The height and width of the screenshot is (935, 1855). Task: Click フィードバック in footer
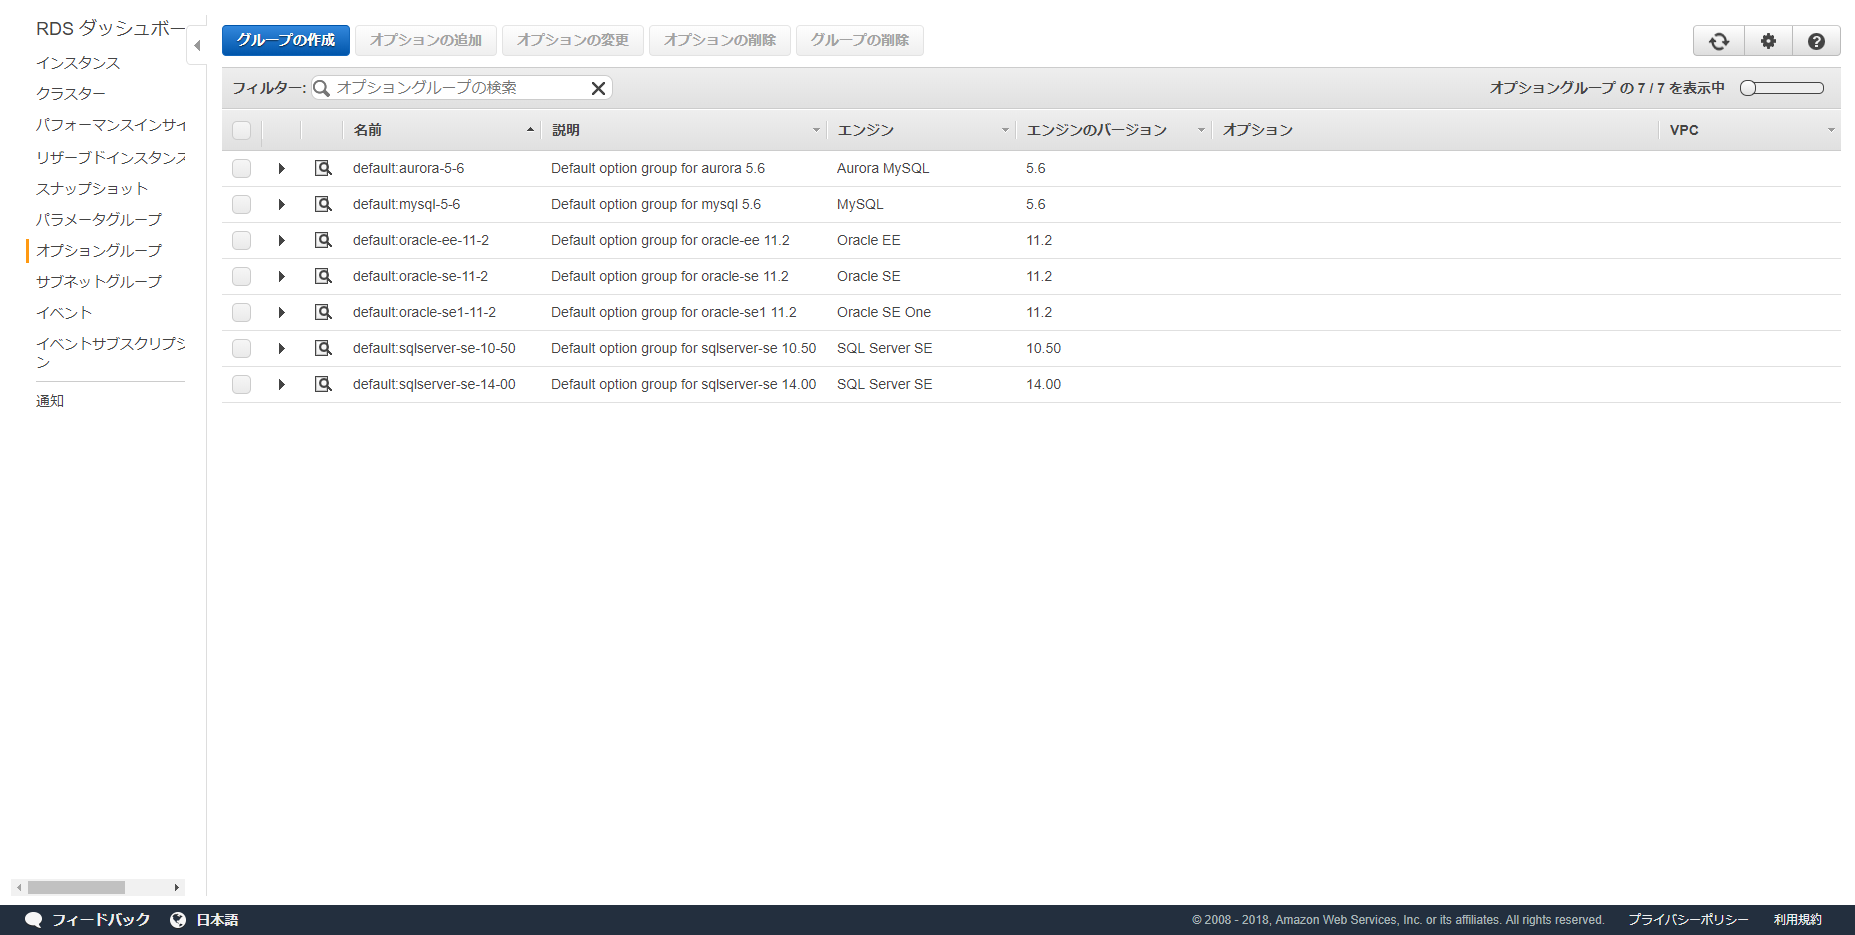(101, 920)
